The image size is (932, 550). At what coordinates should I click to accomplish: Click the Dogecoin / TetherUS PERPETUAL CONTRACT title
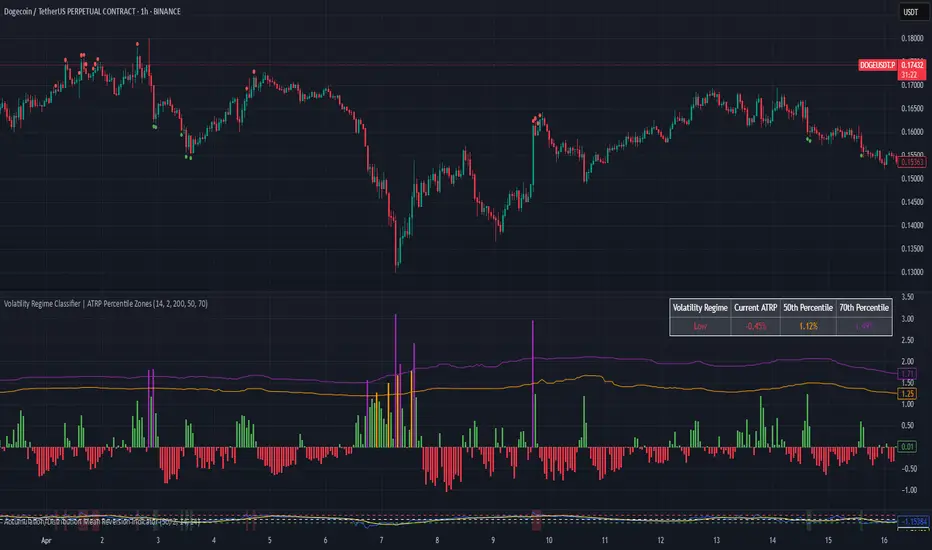coord(92,11)
